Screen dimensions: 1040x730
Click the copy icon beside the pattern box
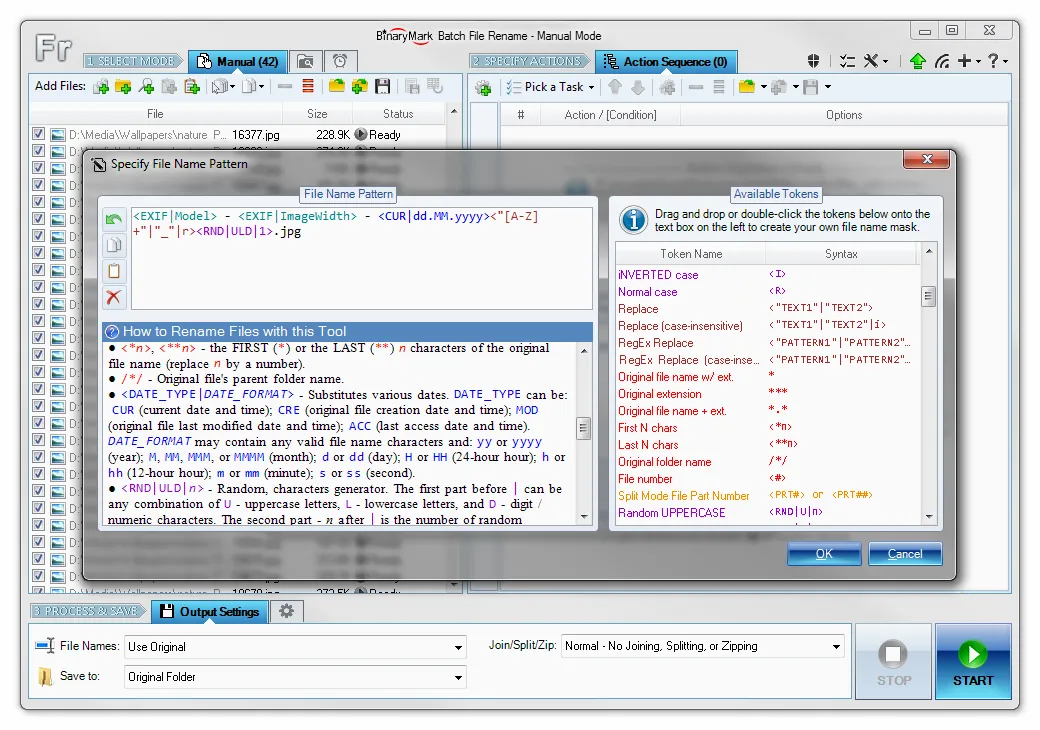114,245
